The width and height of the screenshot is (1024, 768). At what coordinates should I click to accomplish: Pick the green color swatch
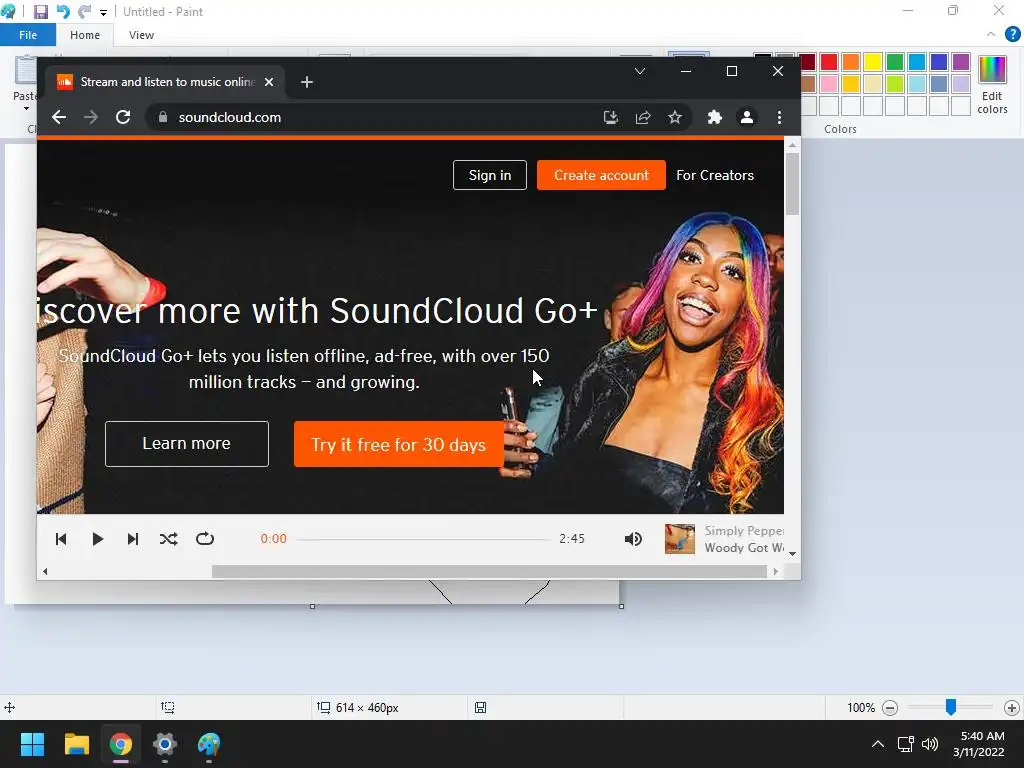click(x=895, y=61)
